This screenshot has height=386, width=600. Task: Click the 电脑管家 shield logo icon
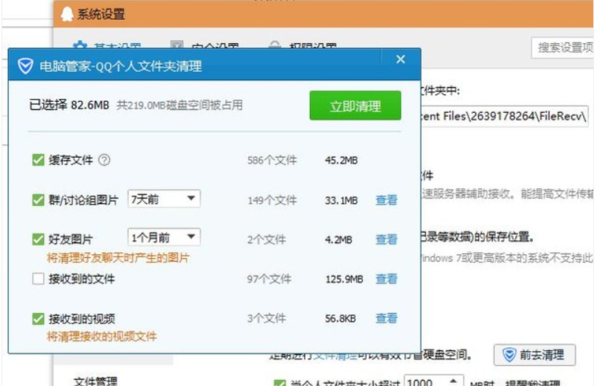(25, 66)
